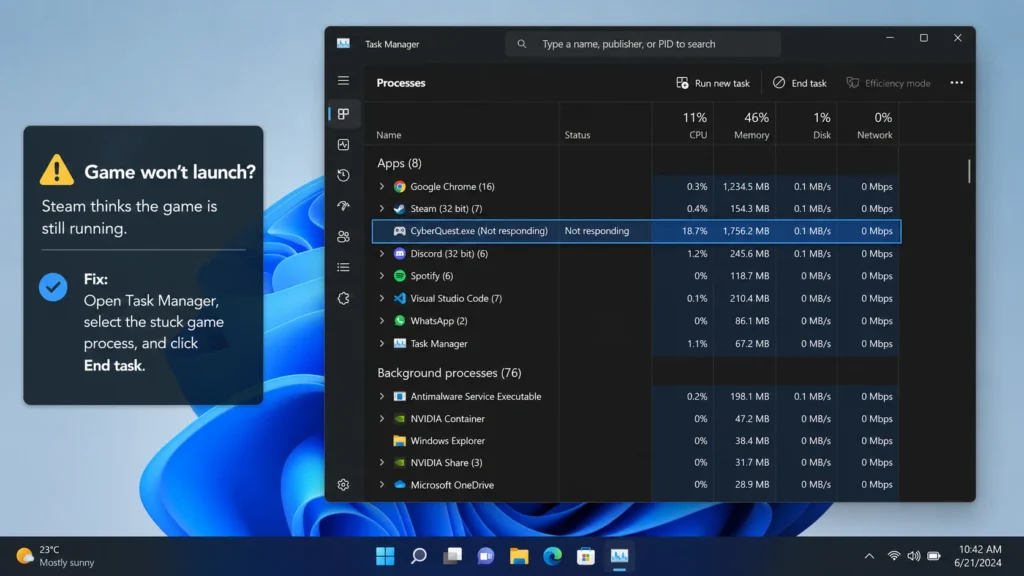
Task: Select the Windows Explorer process row
Action: click(636, 441)
